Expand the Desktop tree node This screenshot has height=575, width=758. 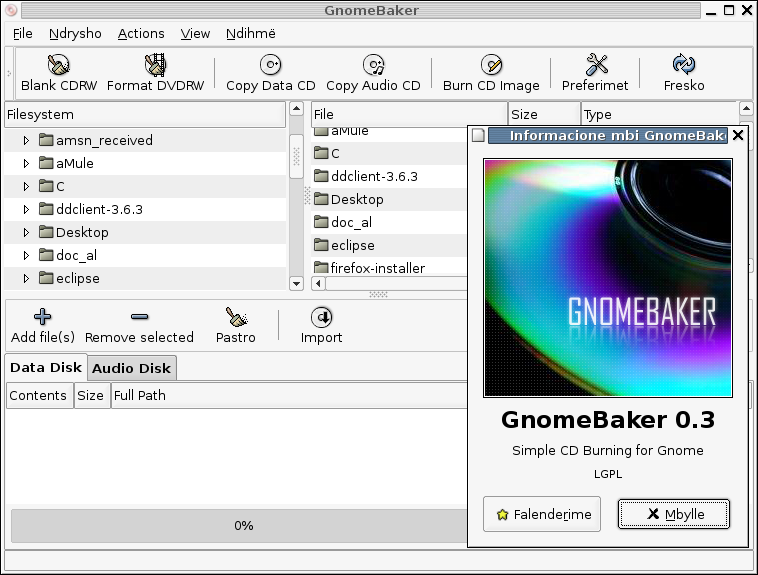click(x=26, y=232)
